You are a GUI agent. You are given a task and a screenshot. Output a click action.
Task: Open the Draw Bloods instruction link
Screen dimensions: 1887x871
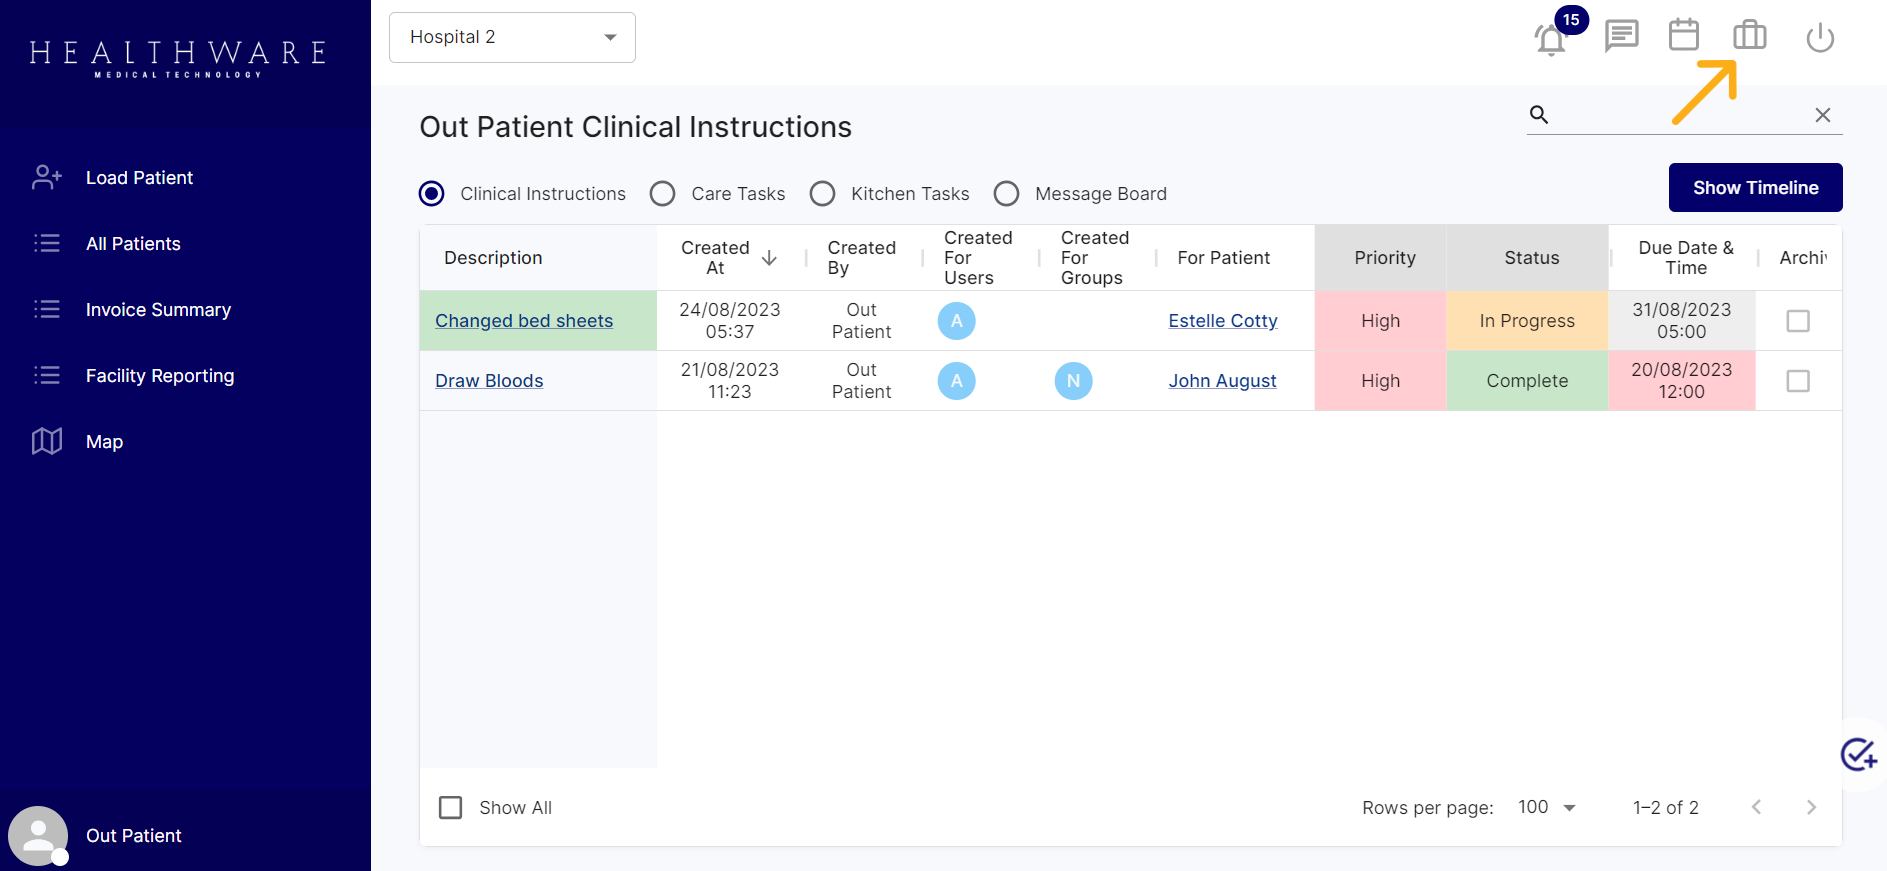click(489, 381)
